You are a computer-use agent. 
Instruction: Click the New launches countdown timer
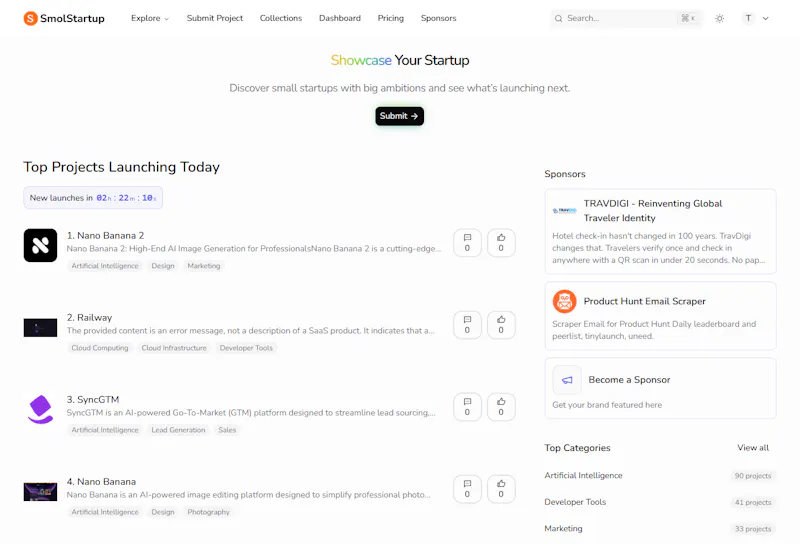pos(93,198)
